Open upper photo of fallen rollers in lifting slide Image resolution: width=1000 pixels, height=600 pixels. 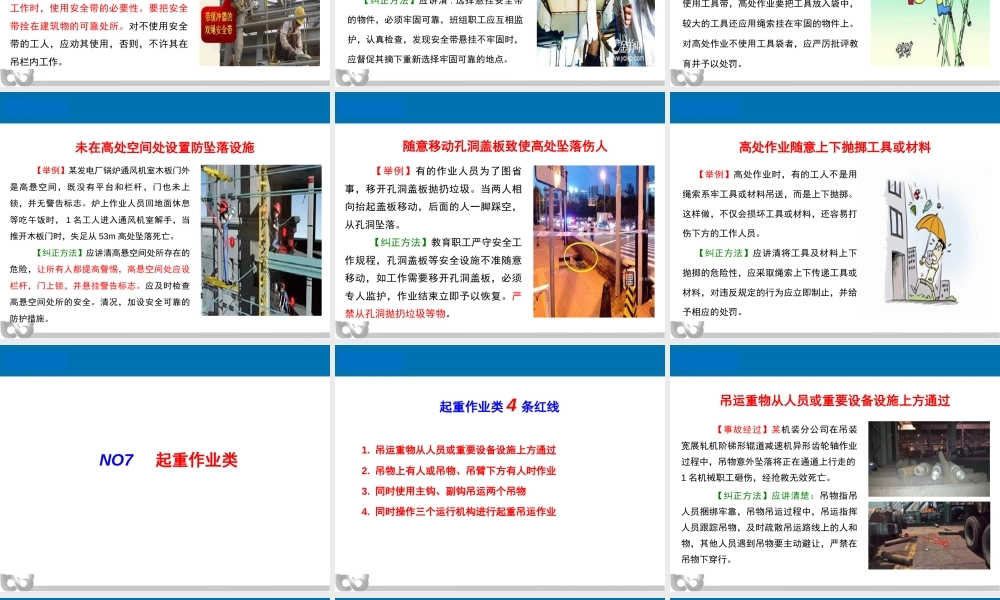coord(929,458)
